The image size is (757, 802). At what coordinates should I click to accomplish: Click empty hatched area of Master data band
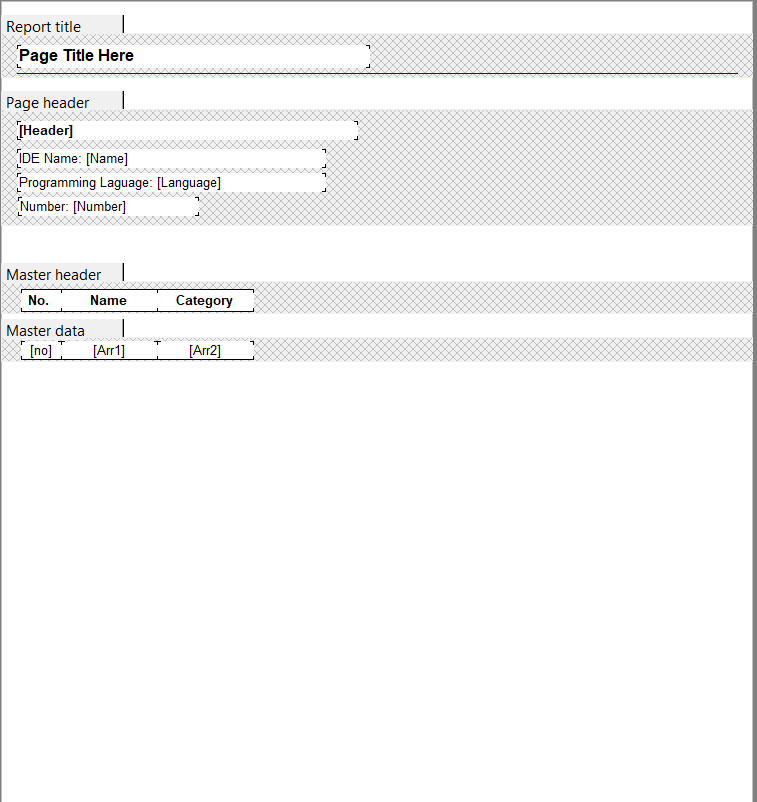[x=500, y=349]
